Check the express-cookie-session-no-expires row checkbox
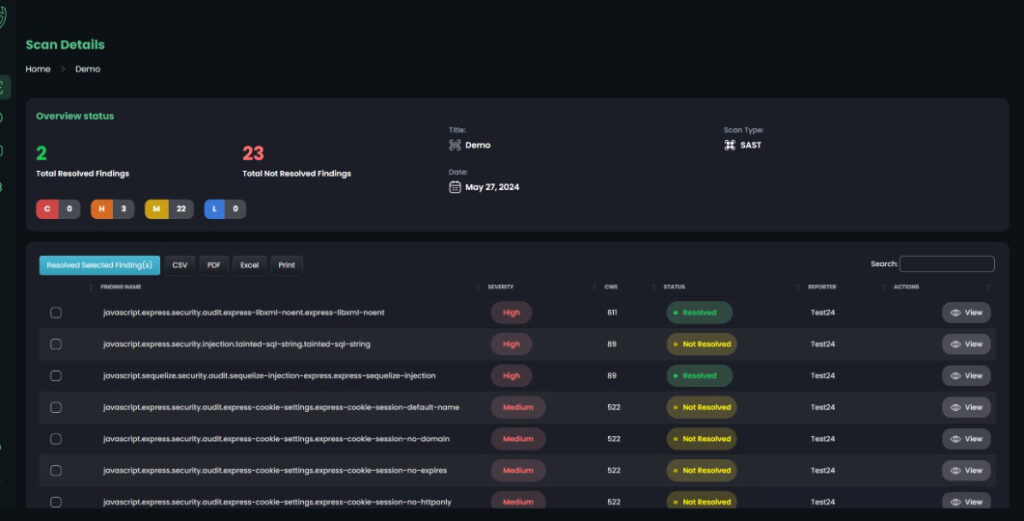Screen dimensions: 1024x521 coord(56,470)
